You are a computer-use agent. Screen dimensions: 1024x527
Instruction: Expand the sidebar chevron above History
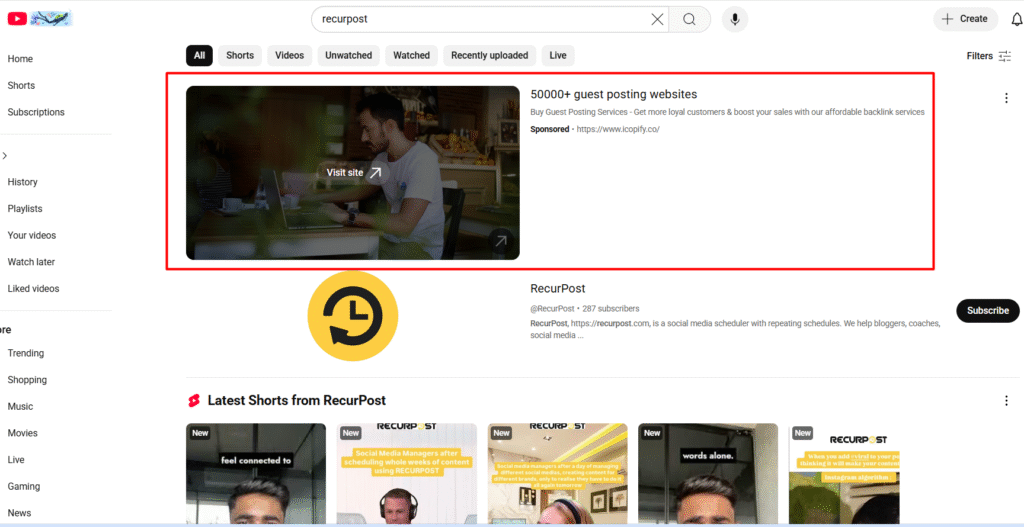(x=5, y=155)
